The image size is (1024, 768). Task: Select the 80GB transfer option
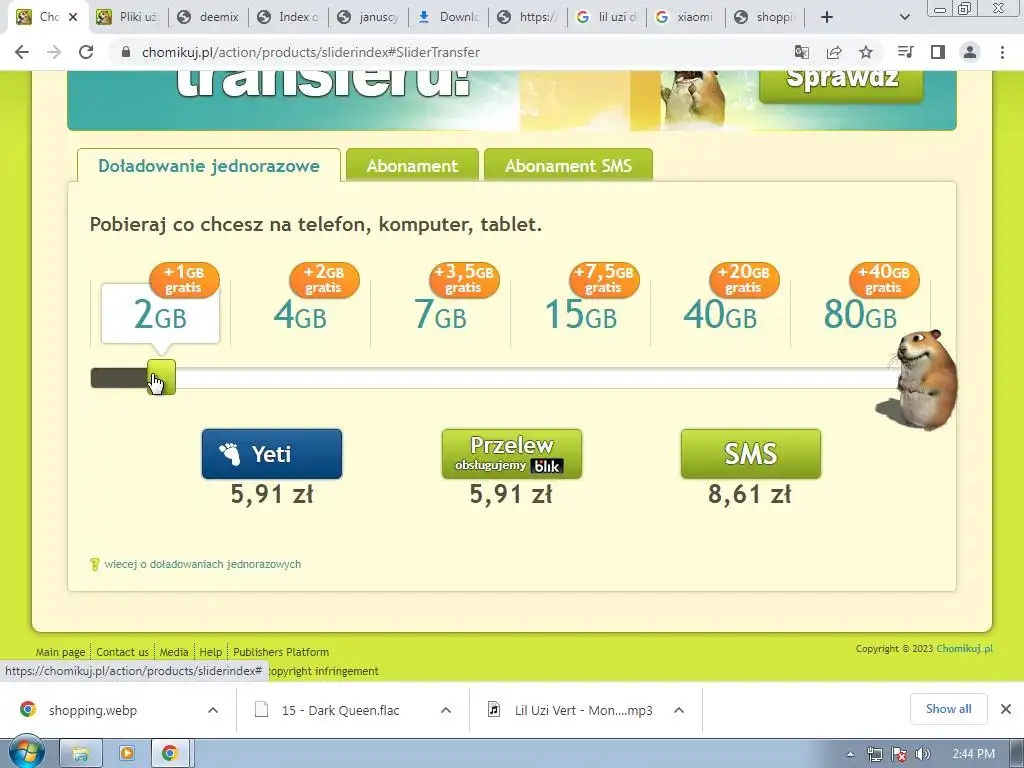[x=860, y=313]
